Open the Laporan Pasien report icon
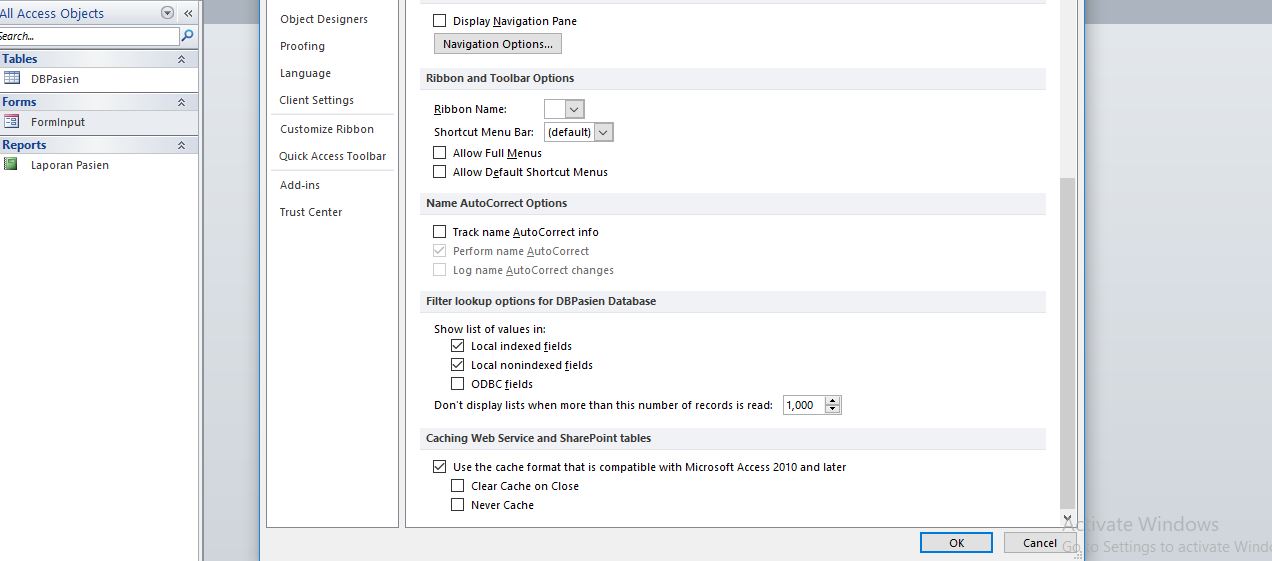This screenshot has height=561, width=1272. point(11,164)
